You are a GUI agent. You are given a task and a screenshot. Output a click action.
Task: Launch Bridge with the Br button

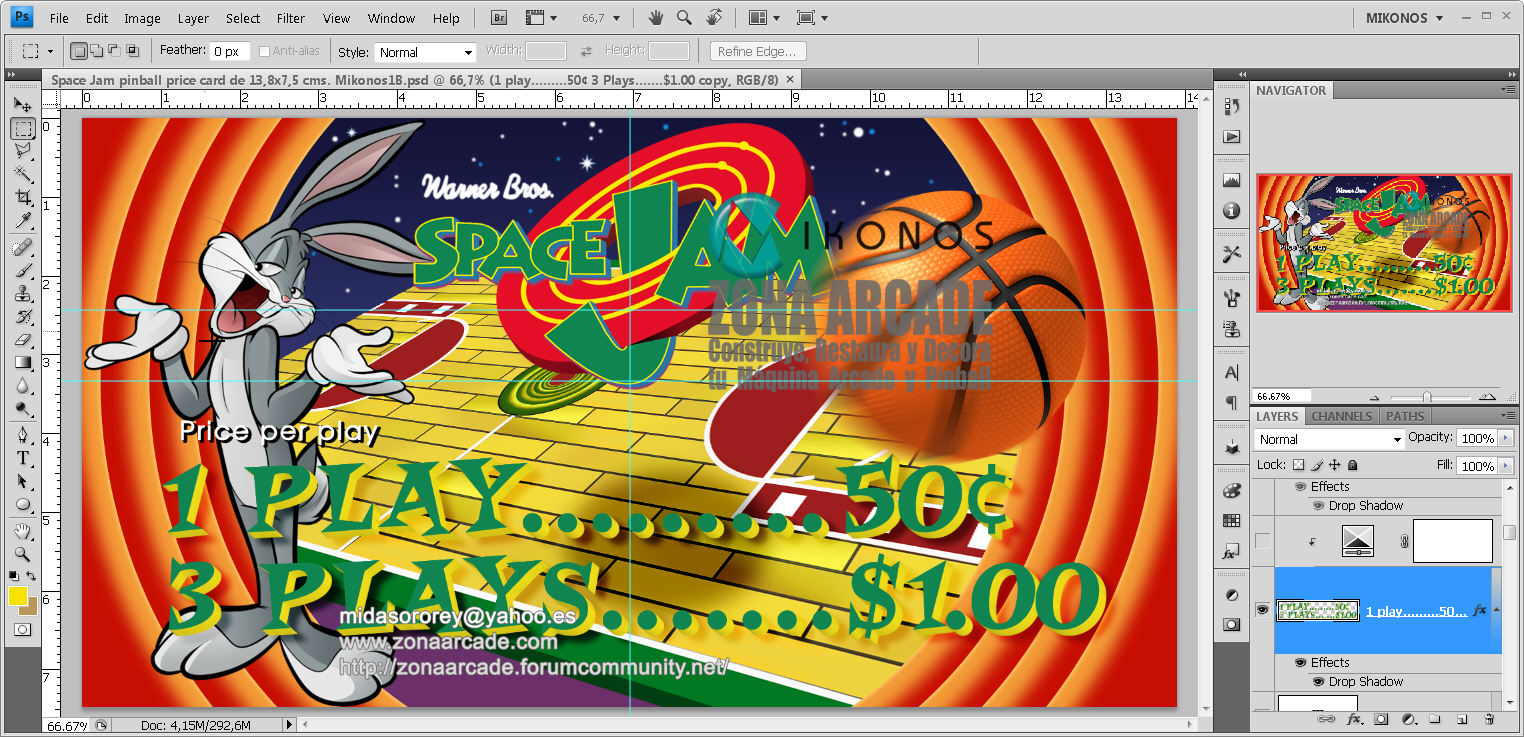pyautogui.click(x=497, y=17)
